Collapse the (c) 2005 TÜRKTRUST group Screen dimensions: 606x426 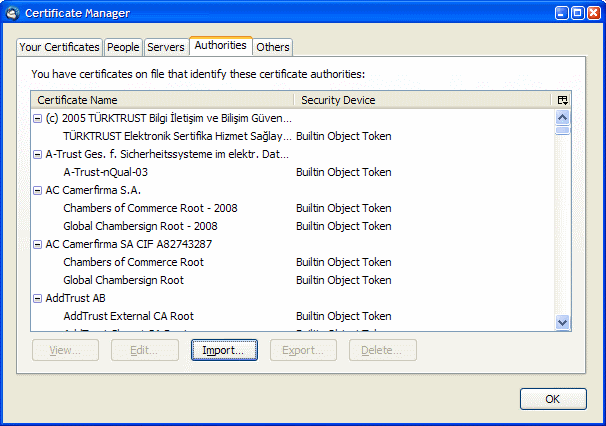pyautogui.click(x=37, y=118)
